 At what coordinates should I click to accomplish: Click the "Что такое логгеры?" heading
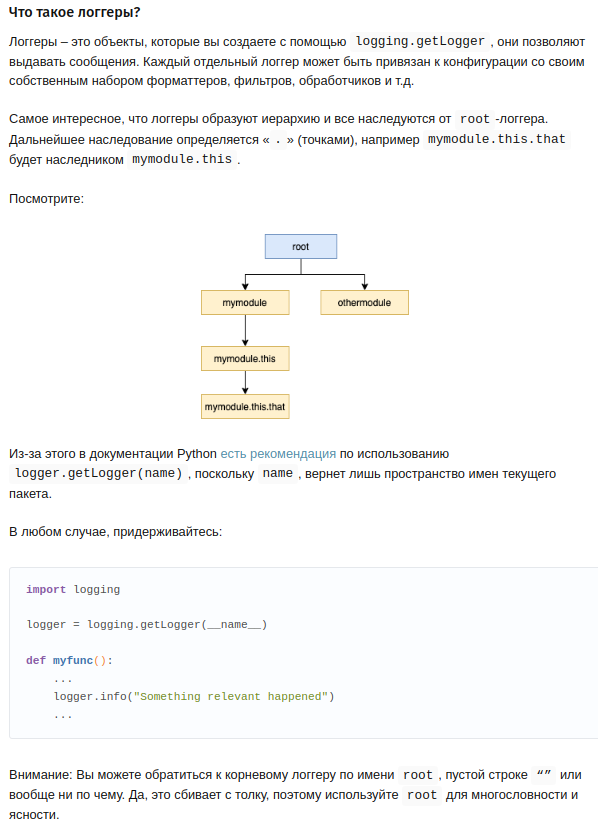[74, 12]
